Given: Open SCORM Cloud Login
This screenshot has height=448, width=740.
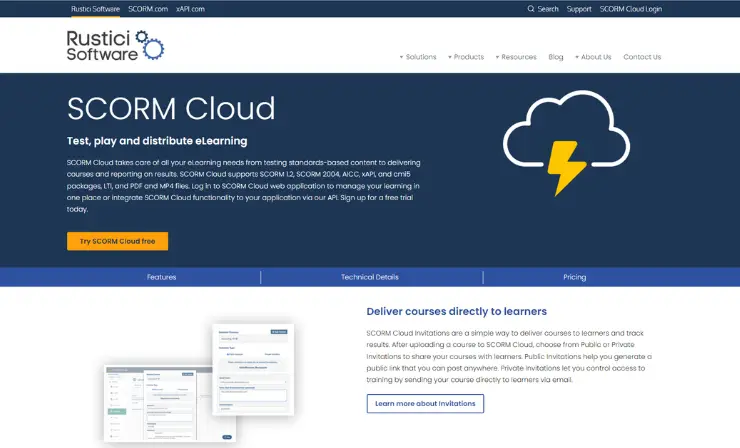Looking at the screenshot, I should 631,9.
